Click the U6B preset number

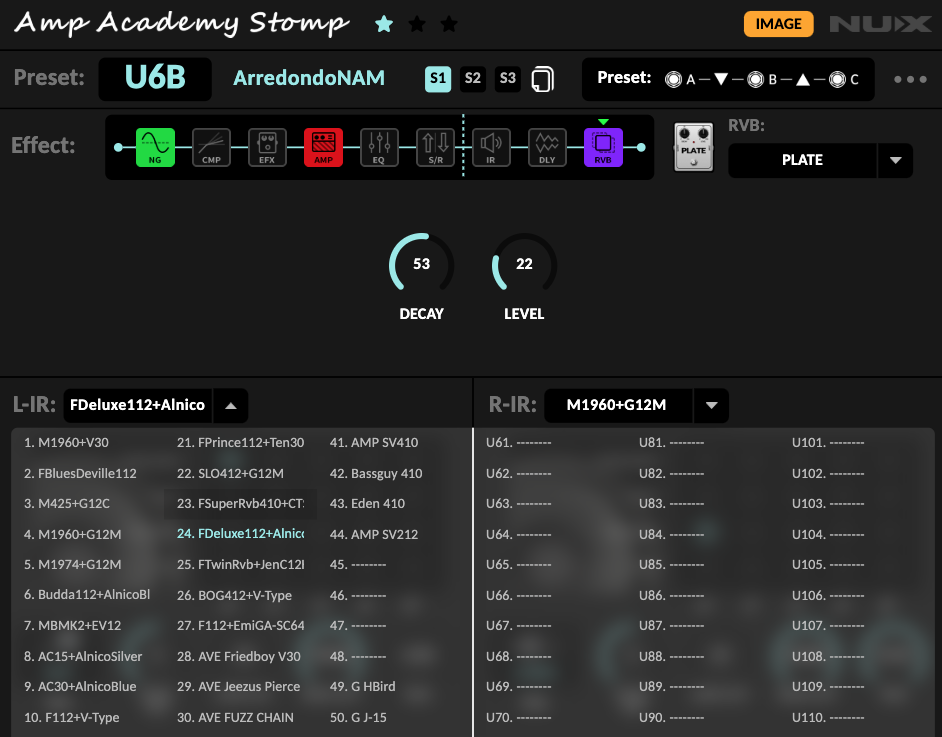tap(155, 78)
